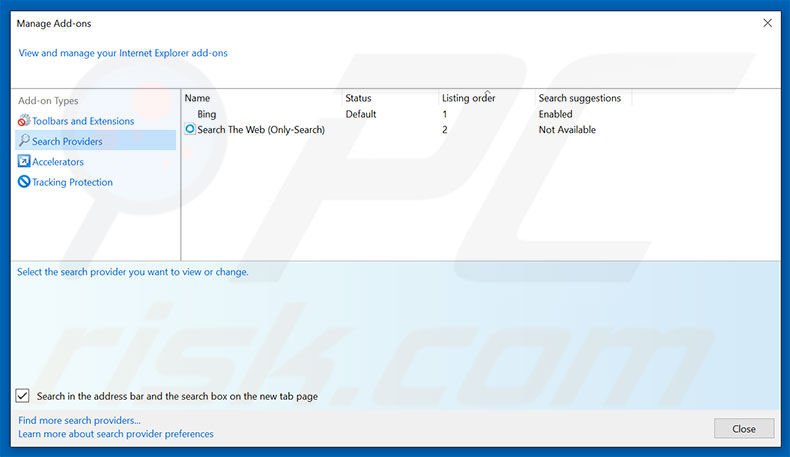Open Accelerators add-on type
The width and height of the screenshot is (790, 457).
pos(58,162)
